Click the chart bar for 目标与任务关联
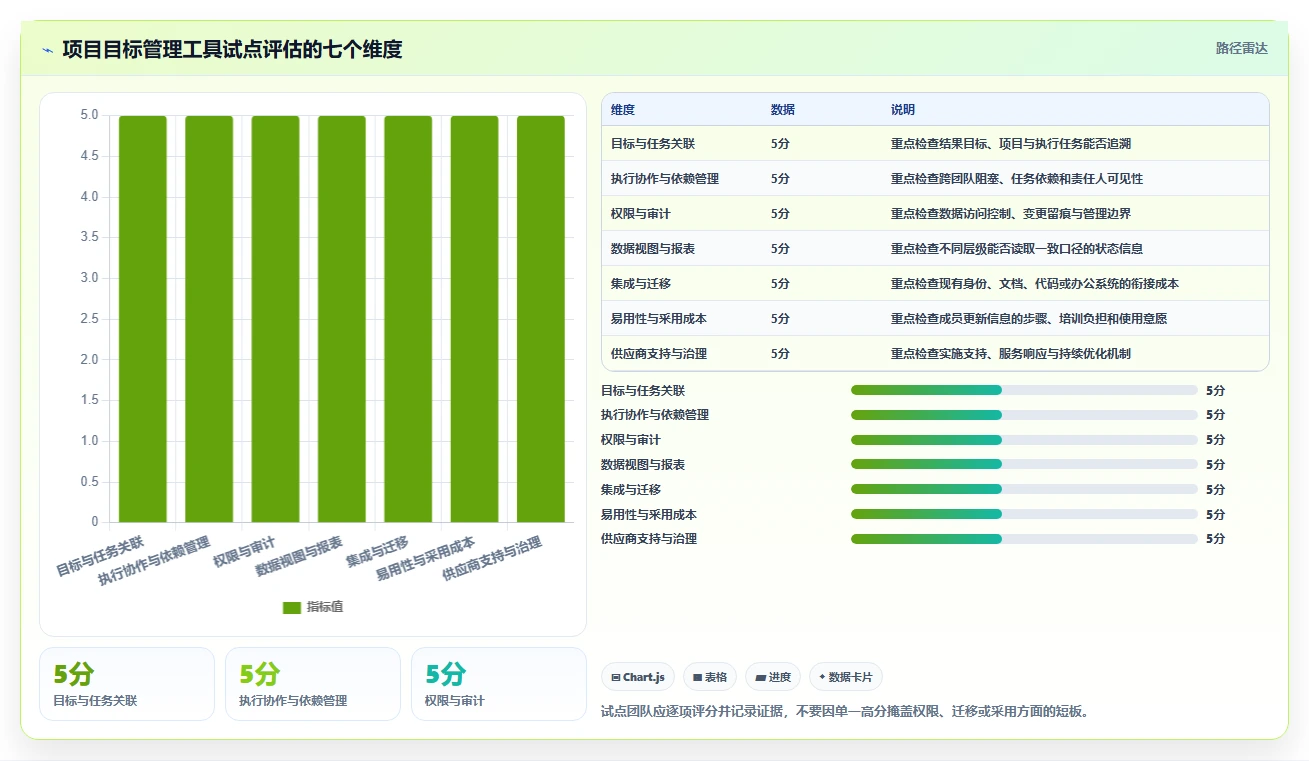Image resolution: width=1309 pixels, height=761 pixels. (x=143, y=319)
